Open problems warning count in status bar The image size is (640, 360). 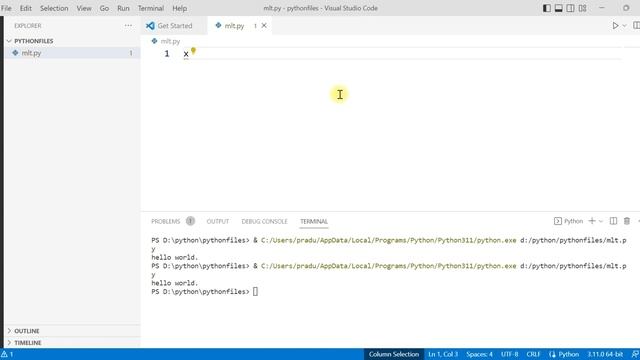click(7, 354)
